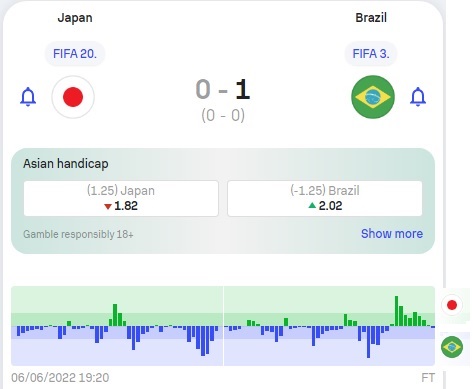Screen dimensions: 473x389
Task: Click the Asian handicap heading
Action: pyautogui.click(x=66, y=164)
